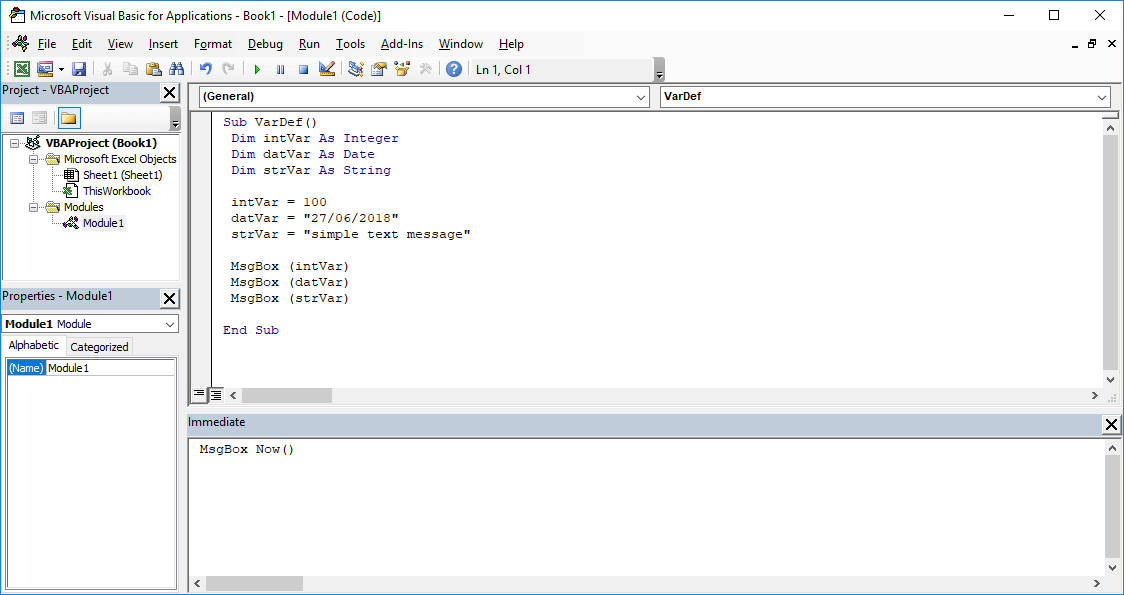Open the Toolbox icon

425,69
